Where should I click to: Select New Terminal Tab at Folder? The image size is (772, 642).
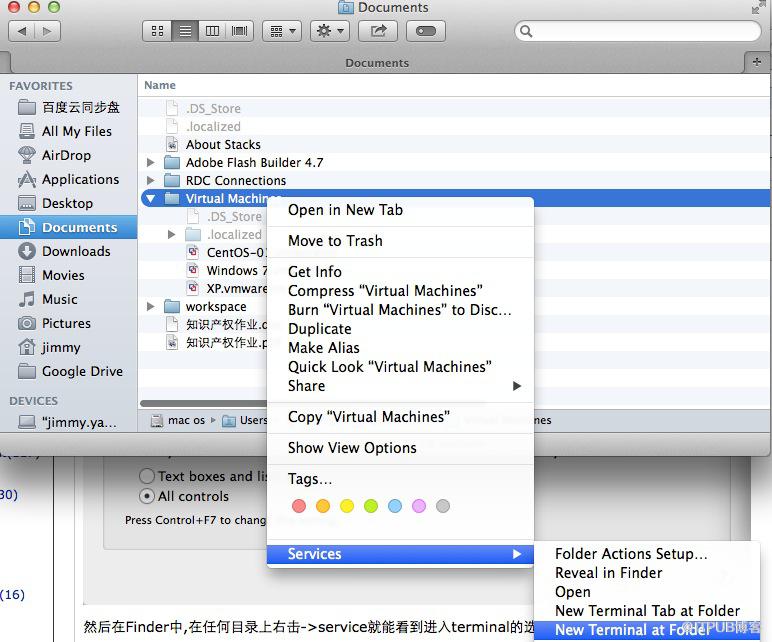pos(647,610)
